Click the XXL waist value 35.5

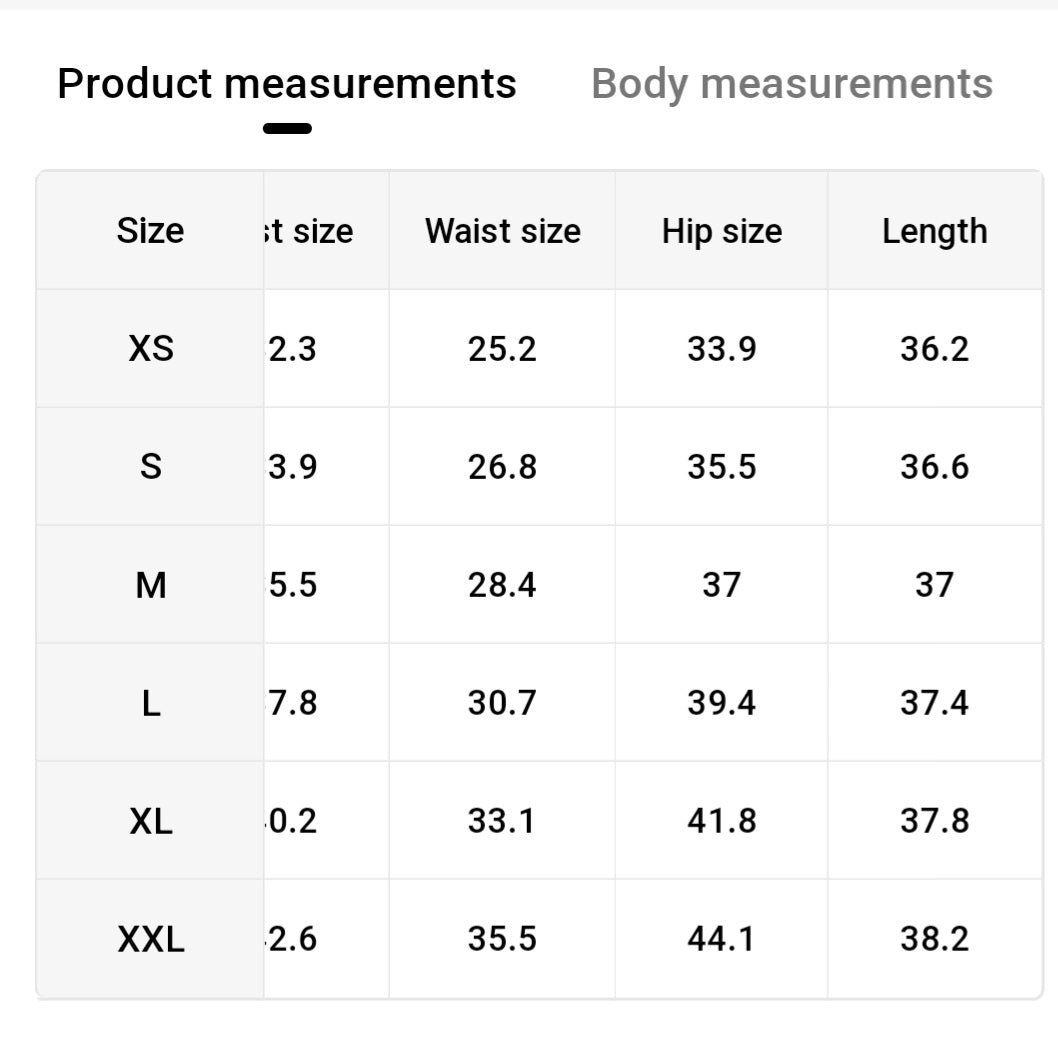502,939
